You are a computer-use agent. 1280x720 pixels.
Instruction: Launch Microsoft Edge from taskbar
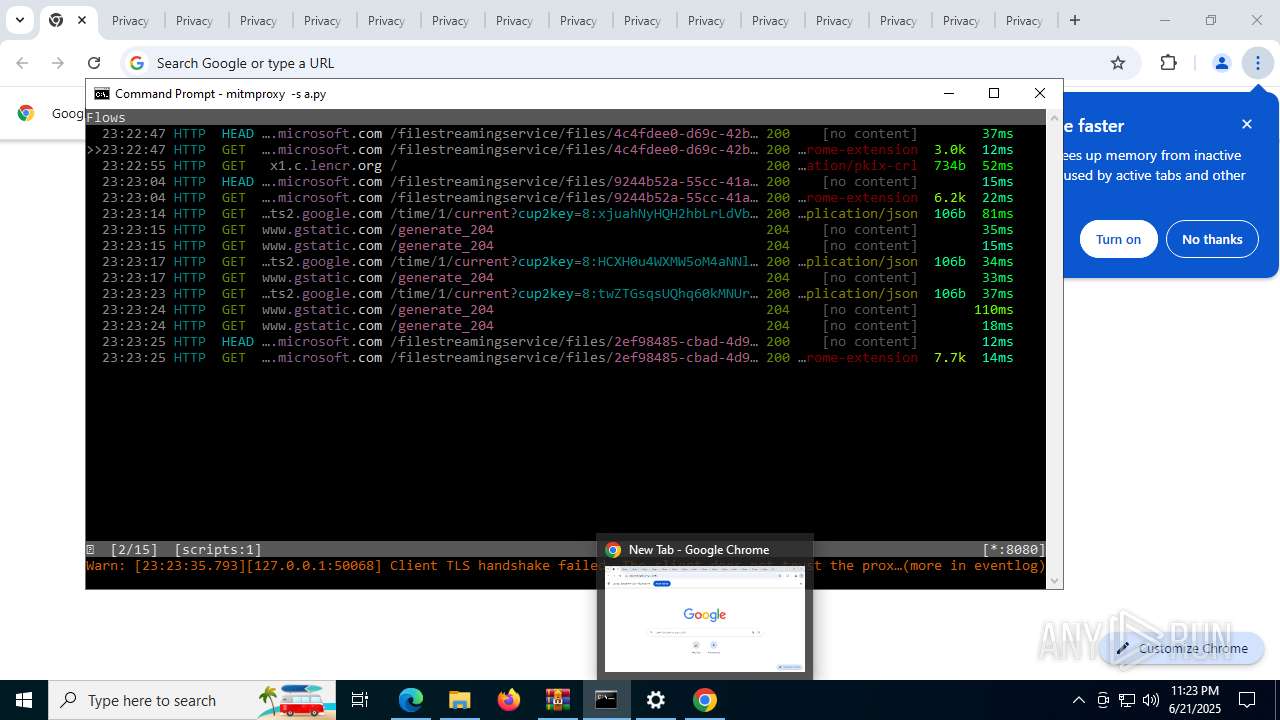[411, 700]
